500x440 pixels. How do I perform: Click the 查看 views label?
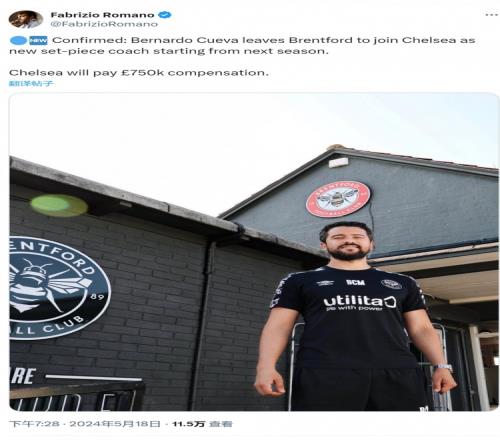click(x=220, y=424)
